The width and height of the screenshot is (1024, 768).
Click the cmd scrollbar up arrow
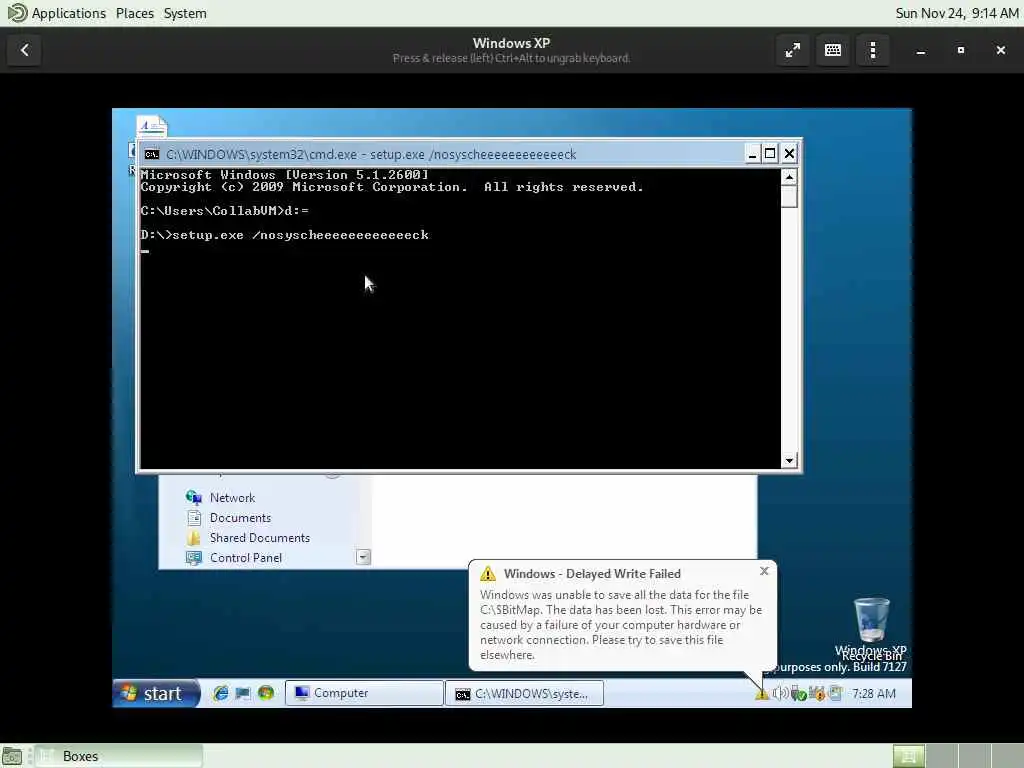(x=789, y=177)
